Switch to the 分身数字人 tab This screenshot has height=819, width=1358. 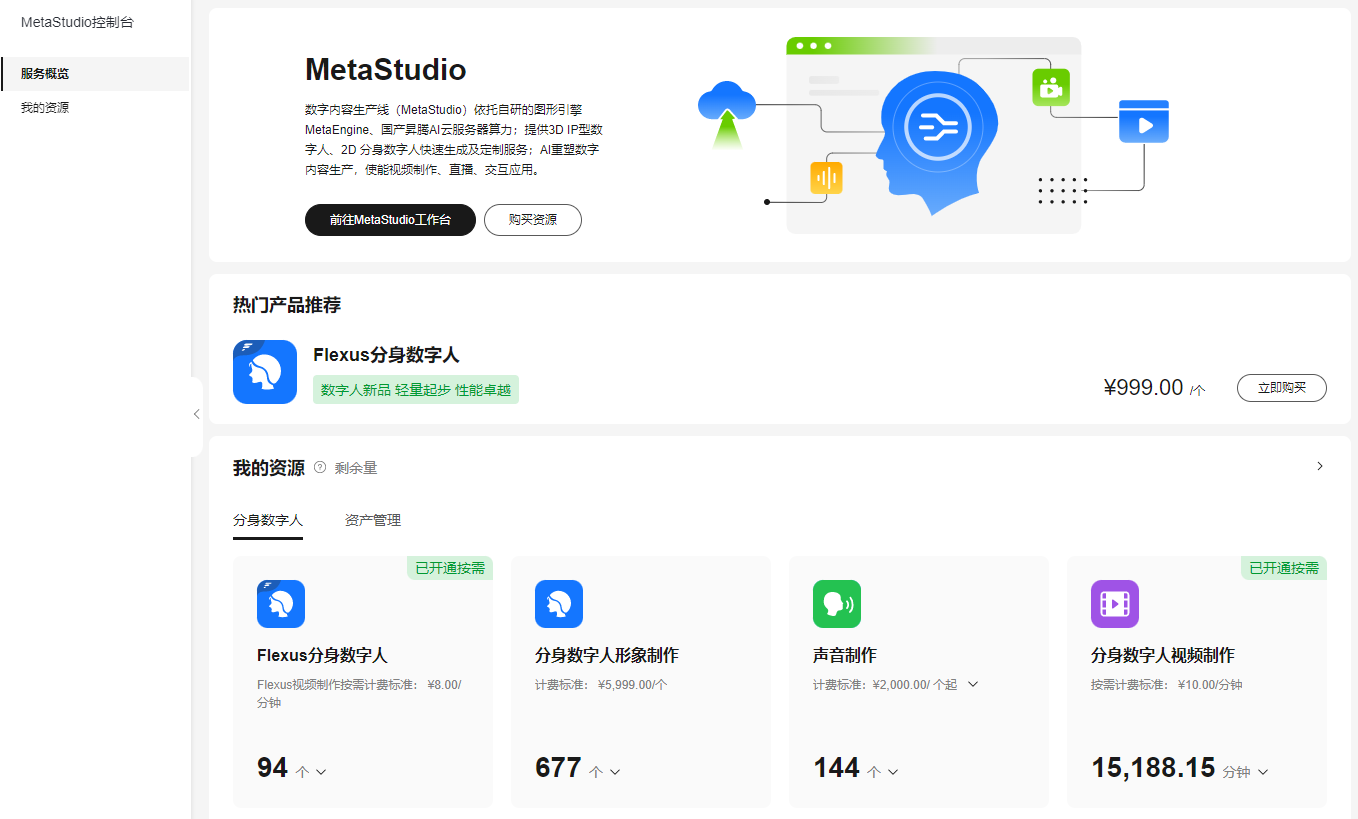tap(268, 520)
